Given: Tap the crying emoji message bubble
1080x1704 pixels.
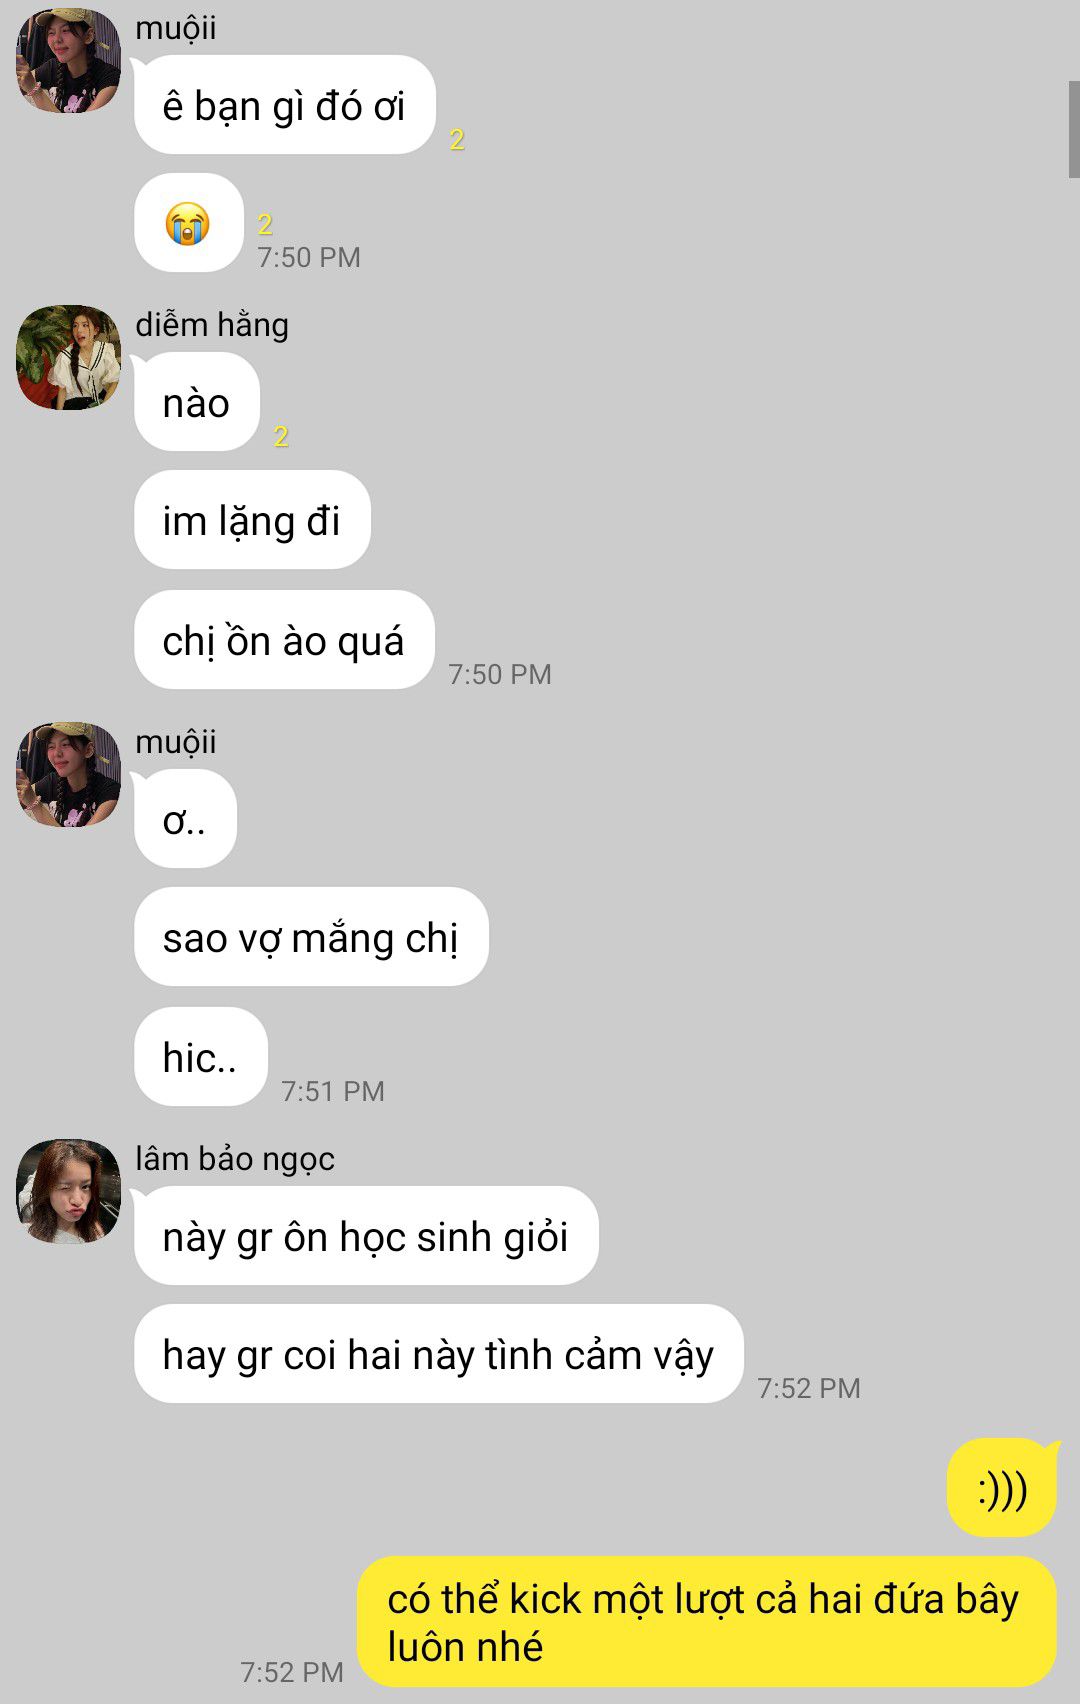Looking at the screenshot, I should (x=189, y=223).
